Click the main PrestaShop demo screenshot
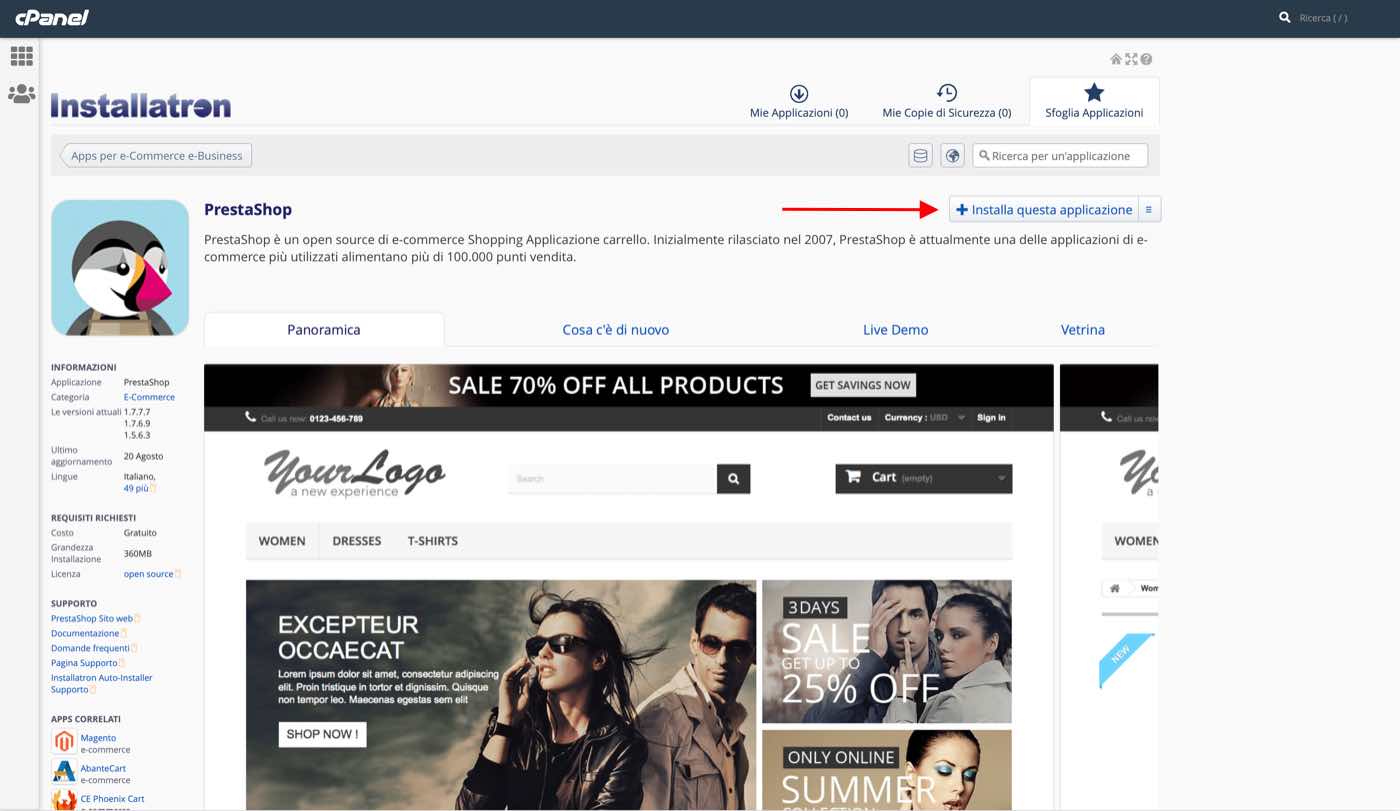 click(629, 587)
